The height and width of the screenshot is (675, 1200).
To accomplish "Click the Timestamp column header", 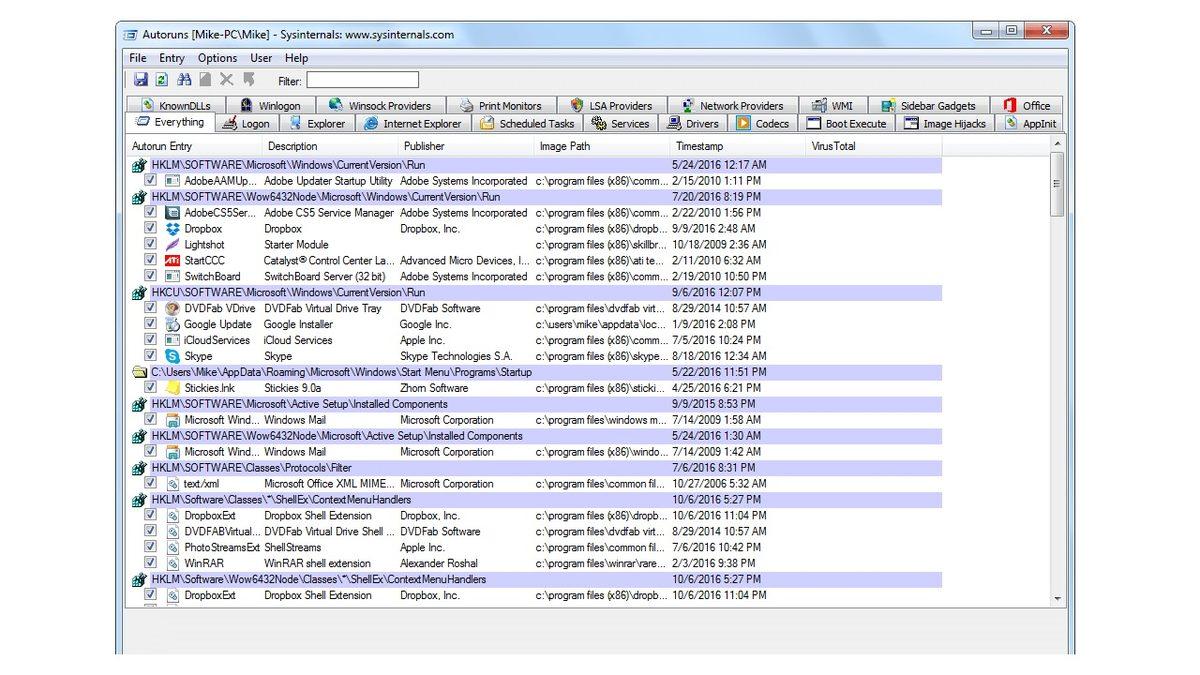I will click(x=700, y=146).
